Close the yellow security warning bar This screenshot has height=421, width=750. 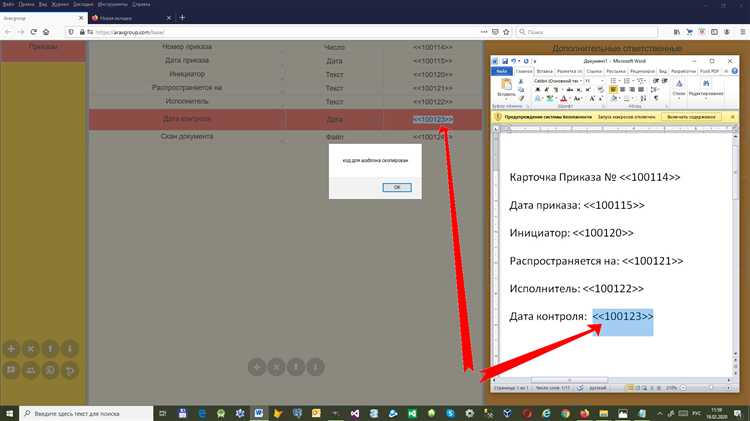tap(732, 117)
